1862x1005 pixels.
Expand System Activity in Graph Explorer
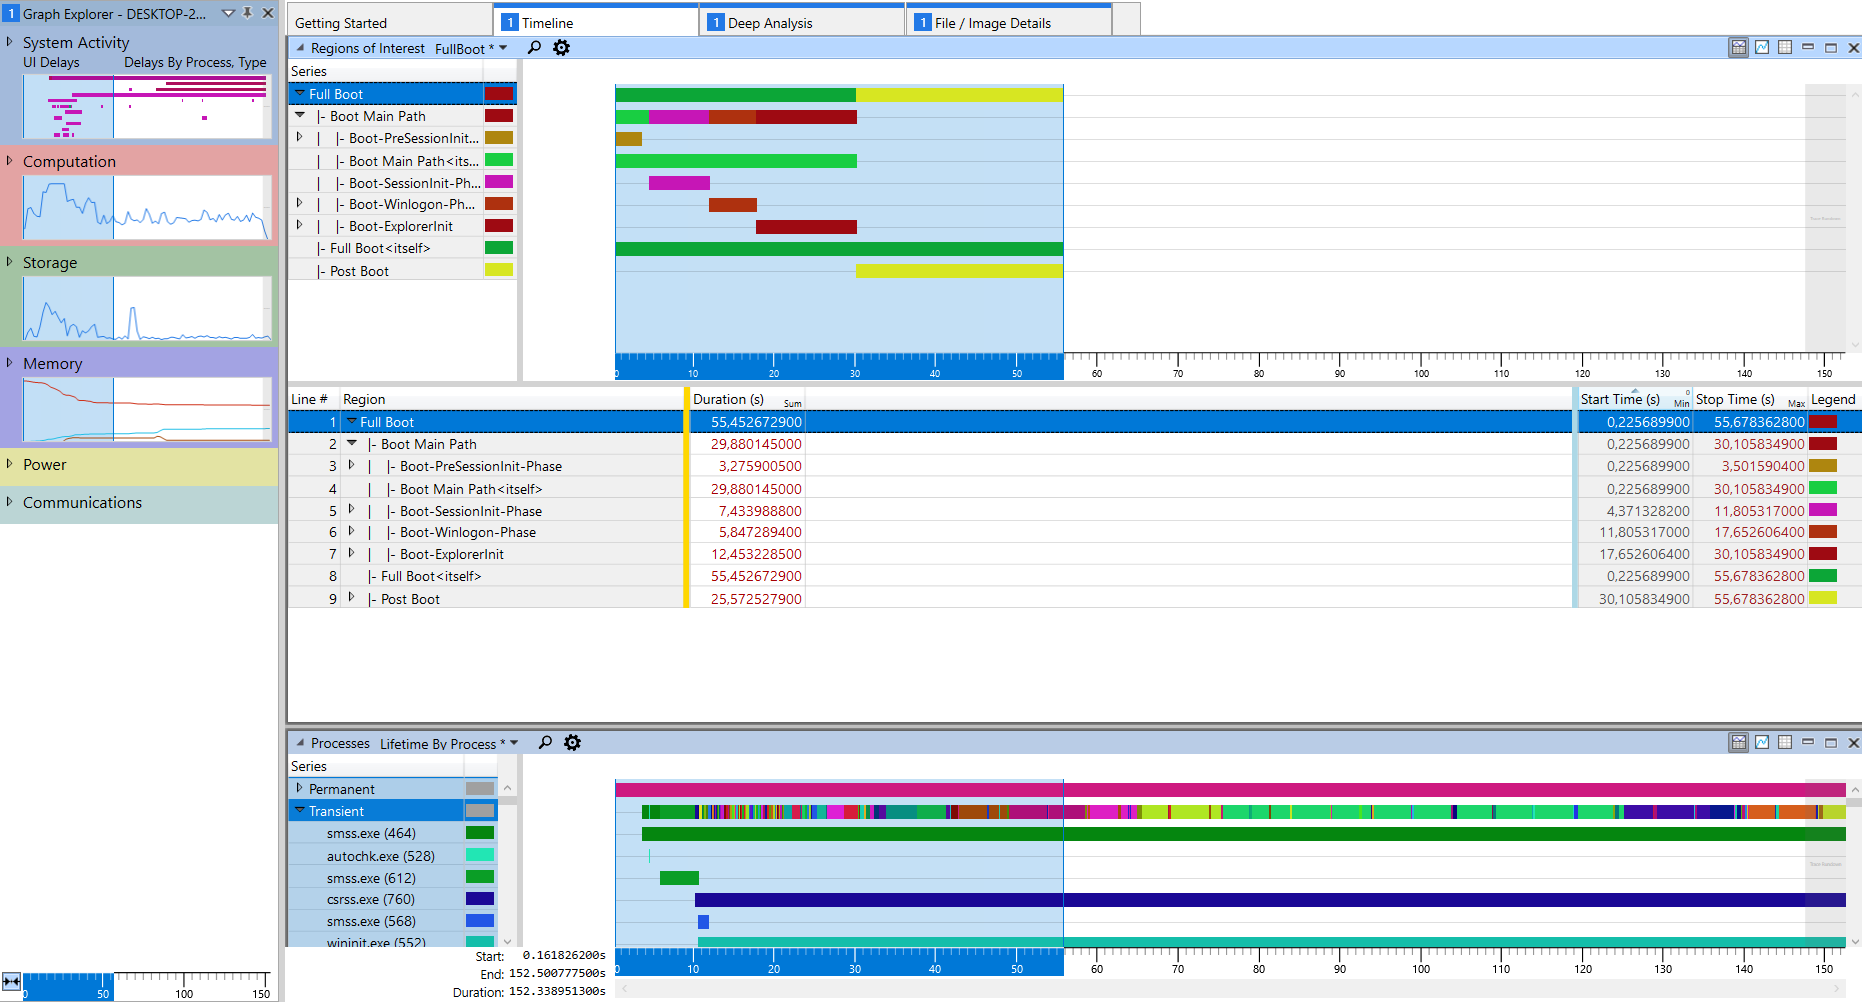pos(10,42)
